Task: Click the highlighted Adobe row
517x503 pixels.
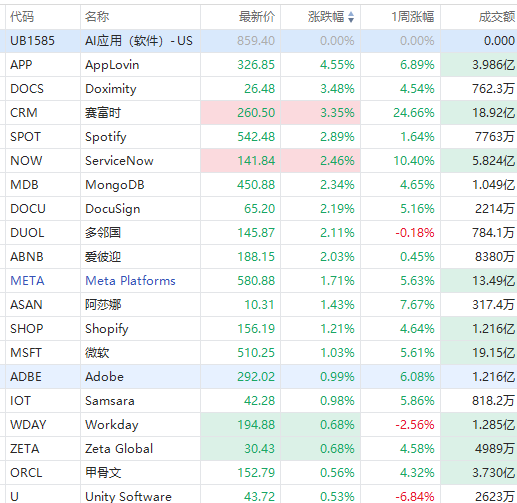Action: (258, 377)
